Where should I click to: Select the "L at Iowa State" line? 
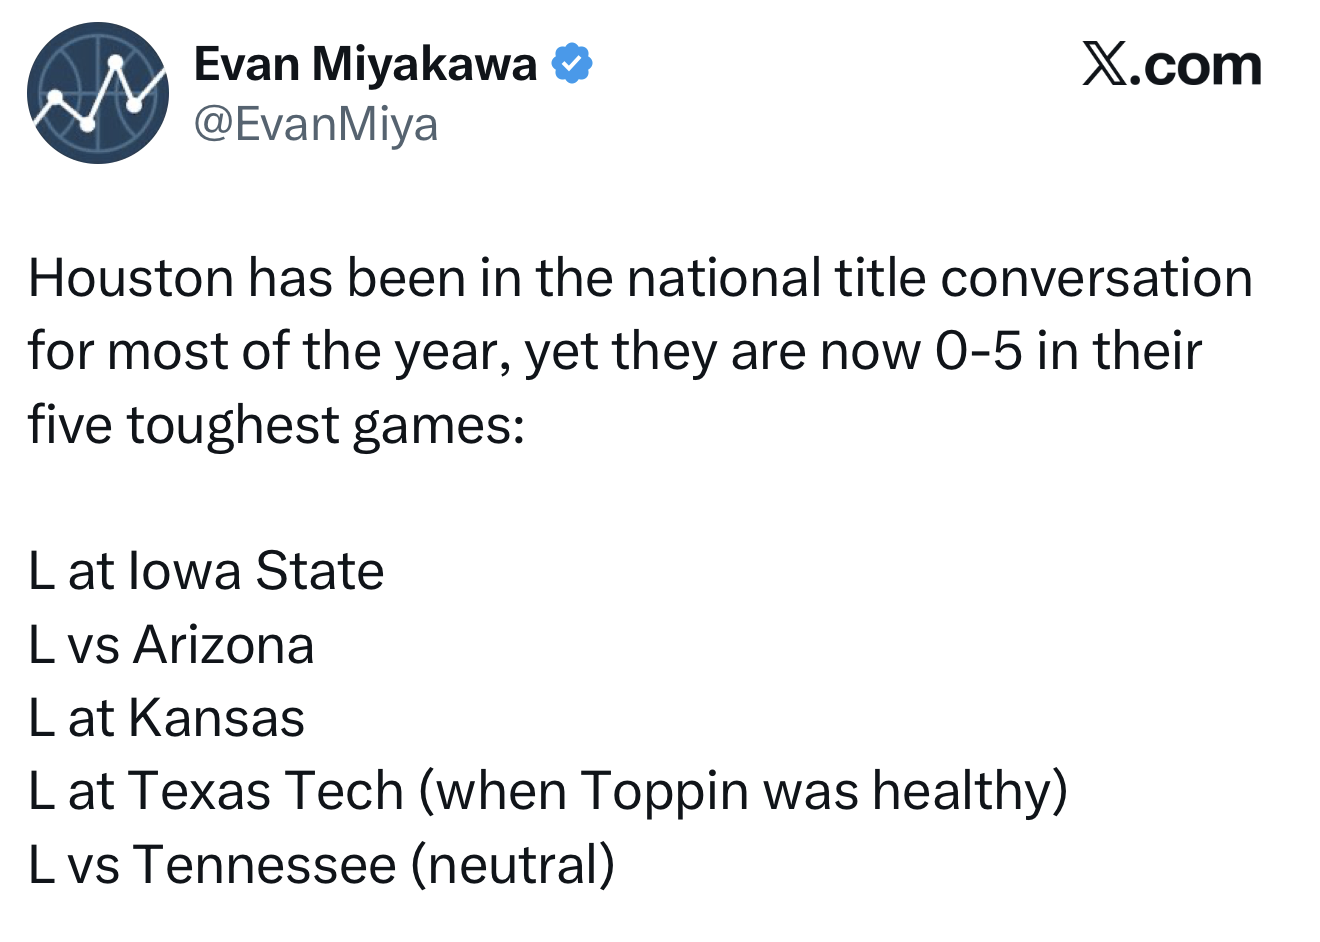point(206,572)
